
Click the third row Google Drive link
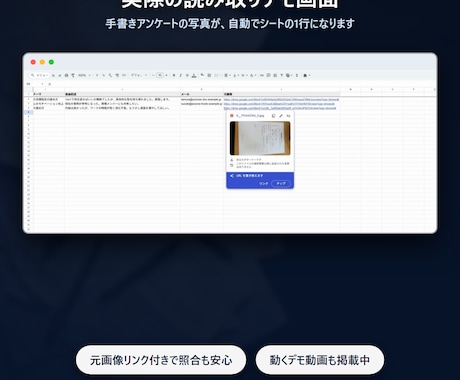[280, 108]
